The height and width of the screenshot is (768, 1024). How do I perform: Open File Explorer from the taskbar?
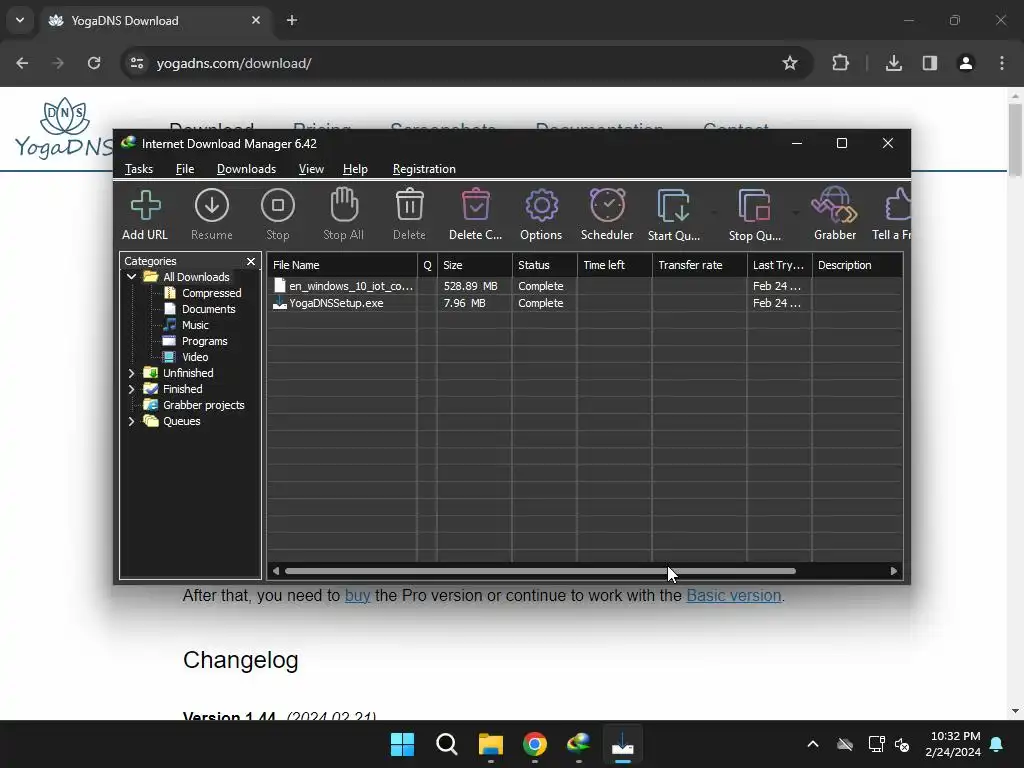click(490, 744)
